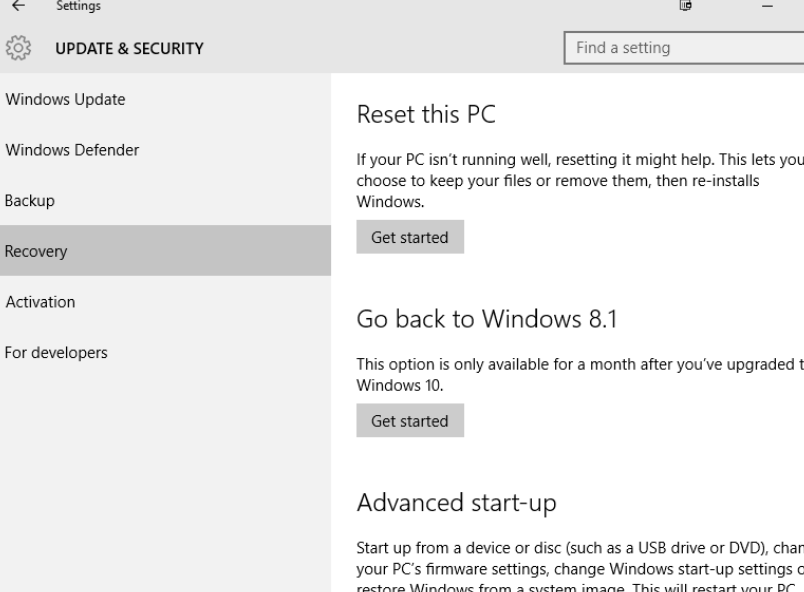Go to the Windows Defender section
The image size is (804, 592).
(x=72, y=150)
